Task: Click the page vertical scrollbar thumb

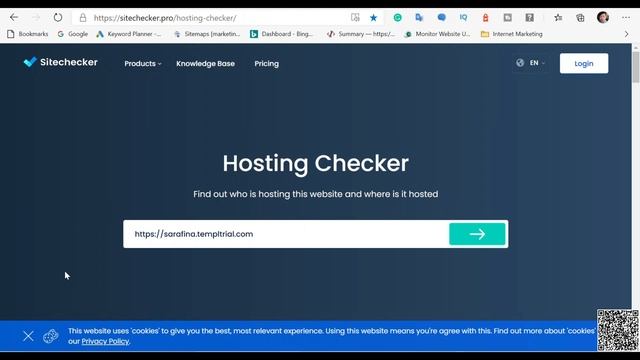Action: coord(636,67)
